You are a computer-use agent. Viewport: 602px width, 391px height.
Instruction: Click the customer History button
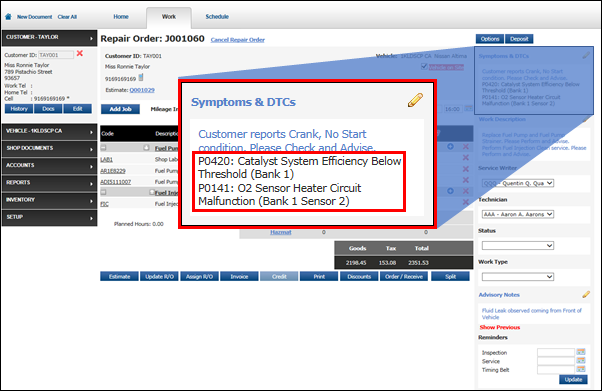point(19,109)
